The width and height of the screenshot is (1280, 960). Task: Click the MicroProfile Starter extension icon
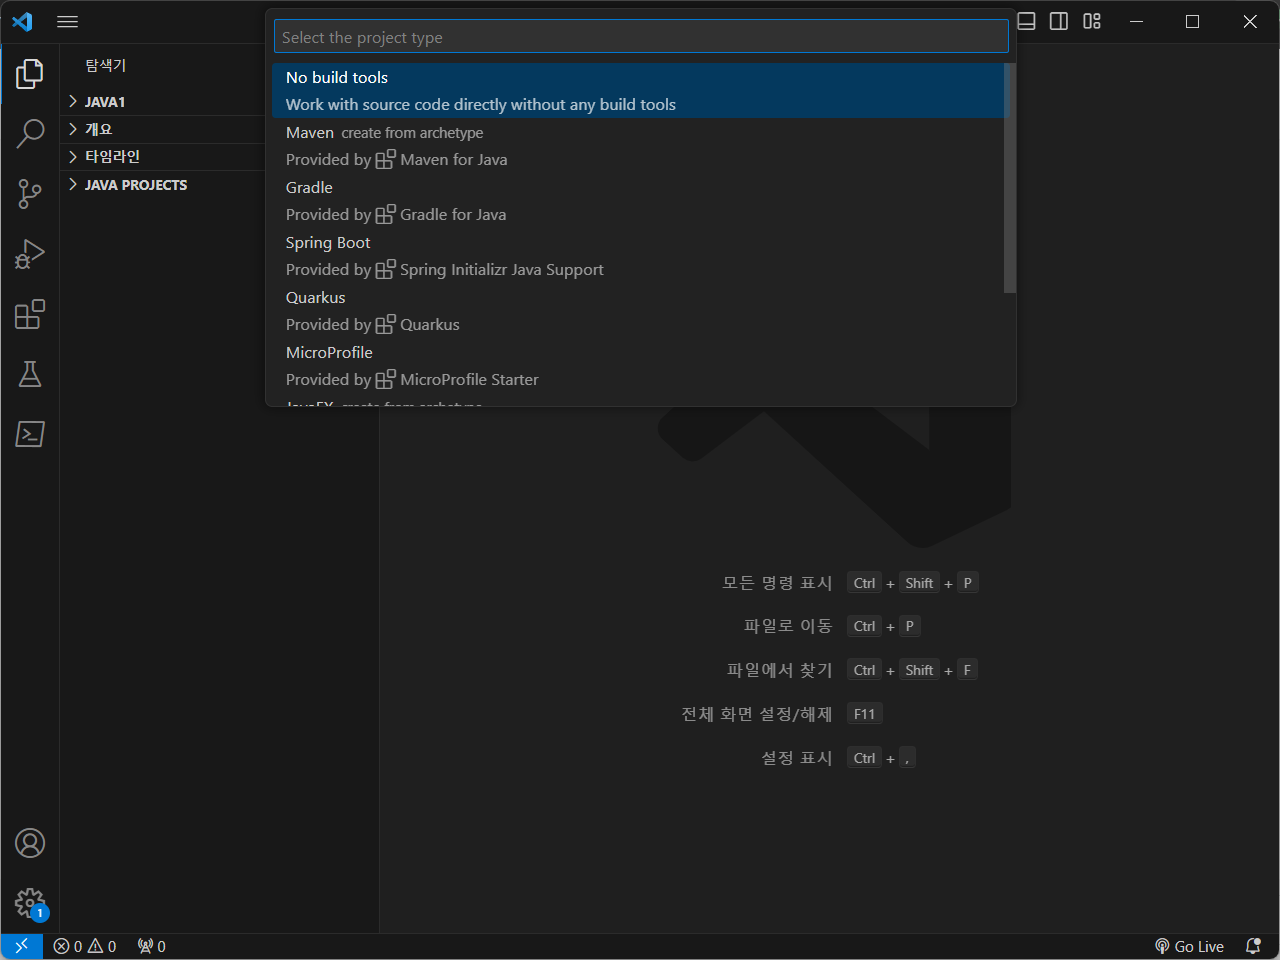[x=385, y=379]
